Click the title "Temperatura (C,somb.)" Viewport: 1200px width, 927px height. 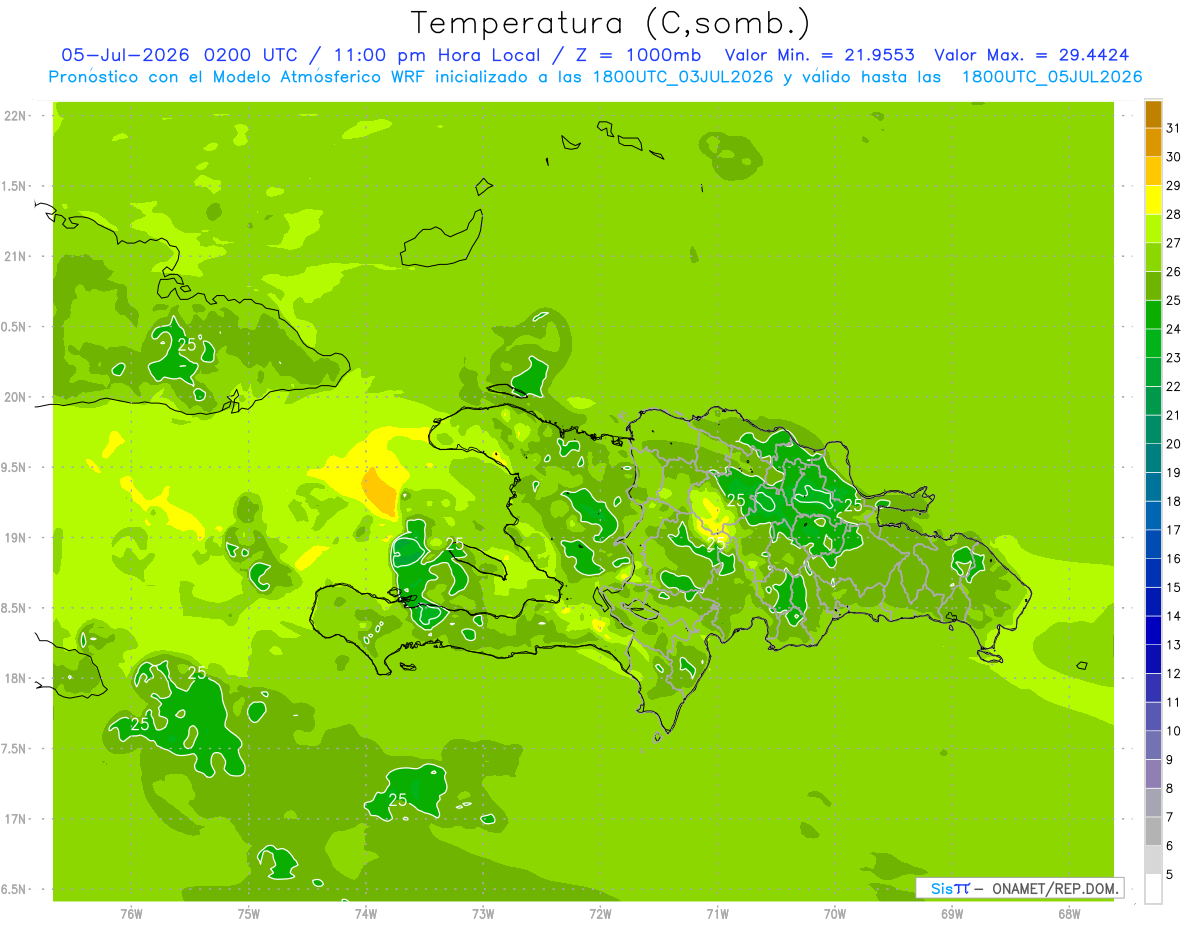pyautogui.click(x=611, y=23)
